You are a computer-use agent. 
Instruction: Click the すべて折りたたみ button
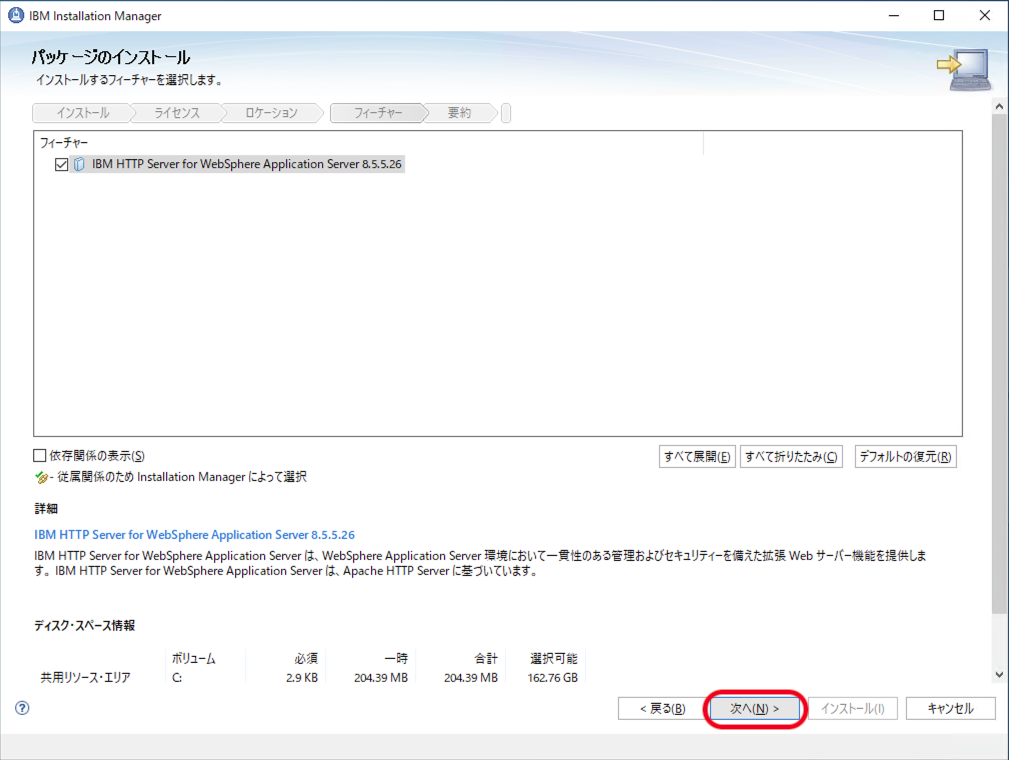pyautogui.click(x=791, y=456)
